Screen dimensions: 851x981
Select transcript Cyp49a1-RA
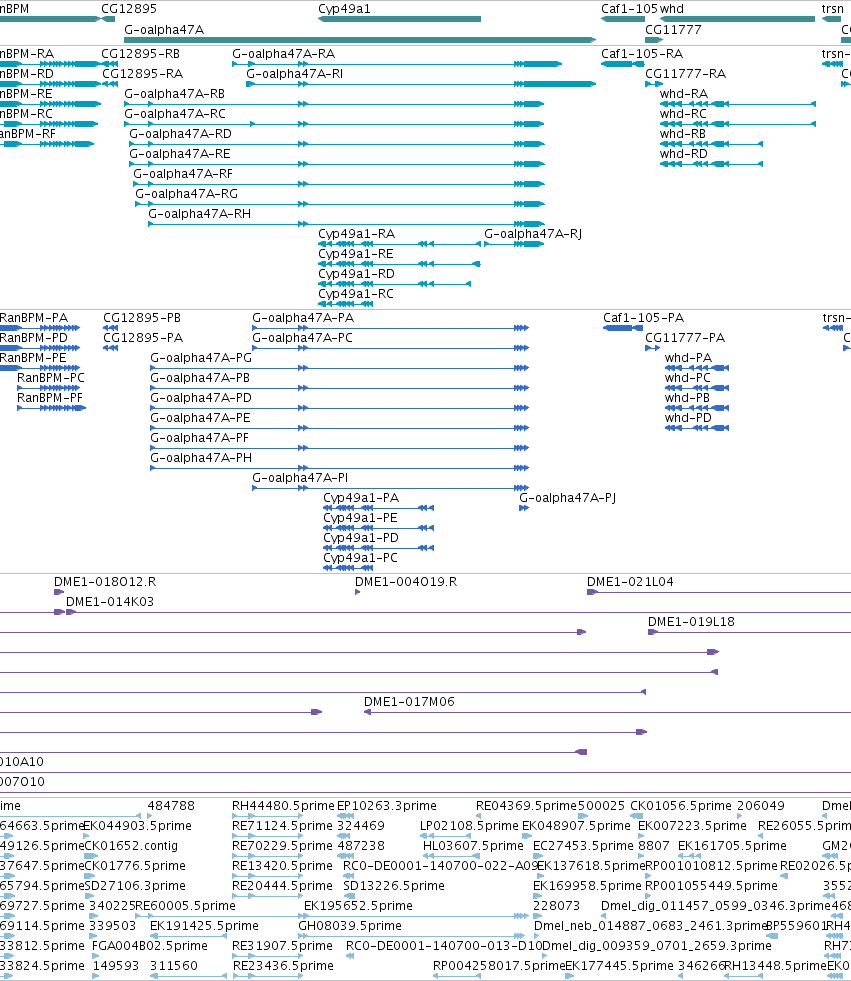click(x=357, y=234)
